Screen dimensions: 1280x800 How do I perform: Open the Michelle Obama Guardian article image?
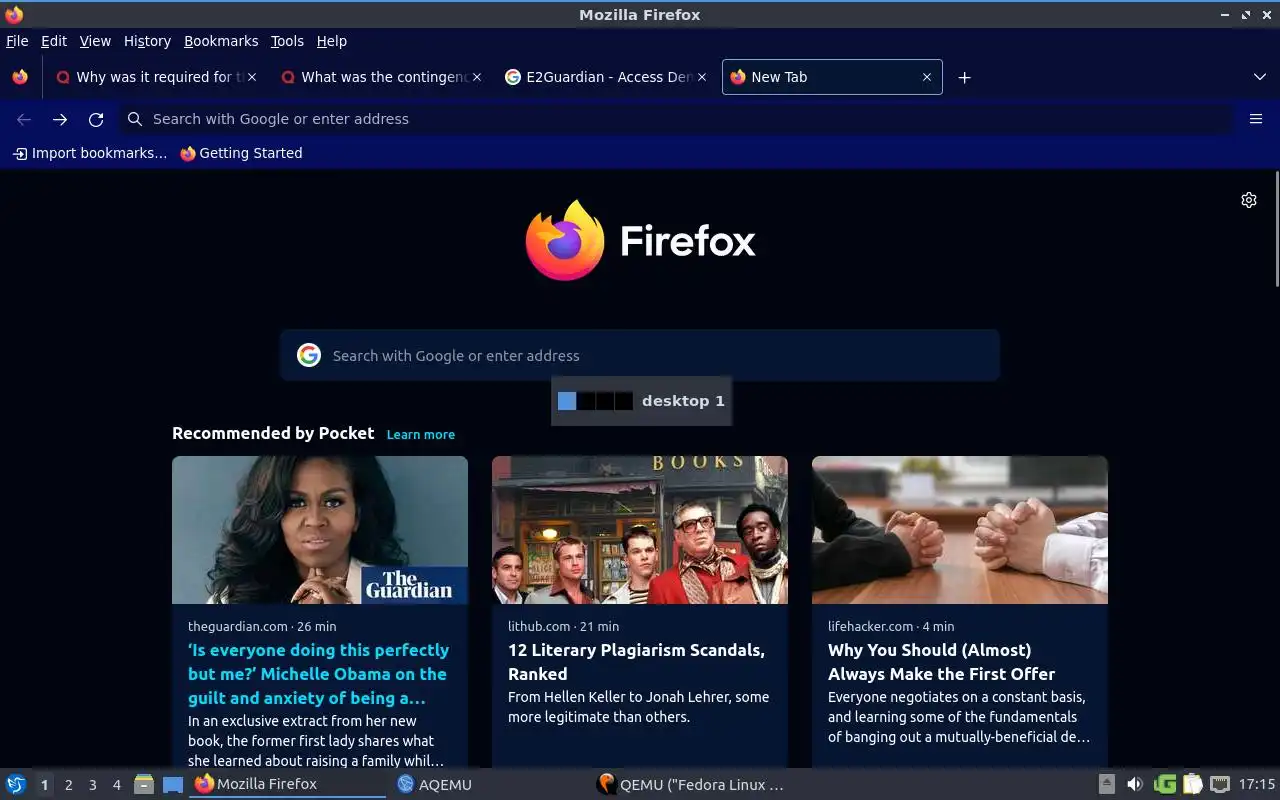click(x=320, y=530)
